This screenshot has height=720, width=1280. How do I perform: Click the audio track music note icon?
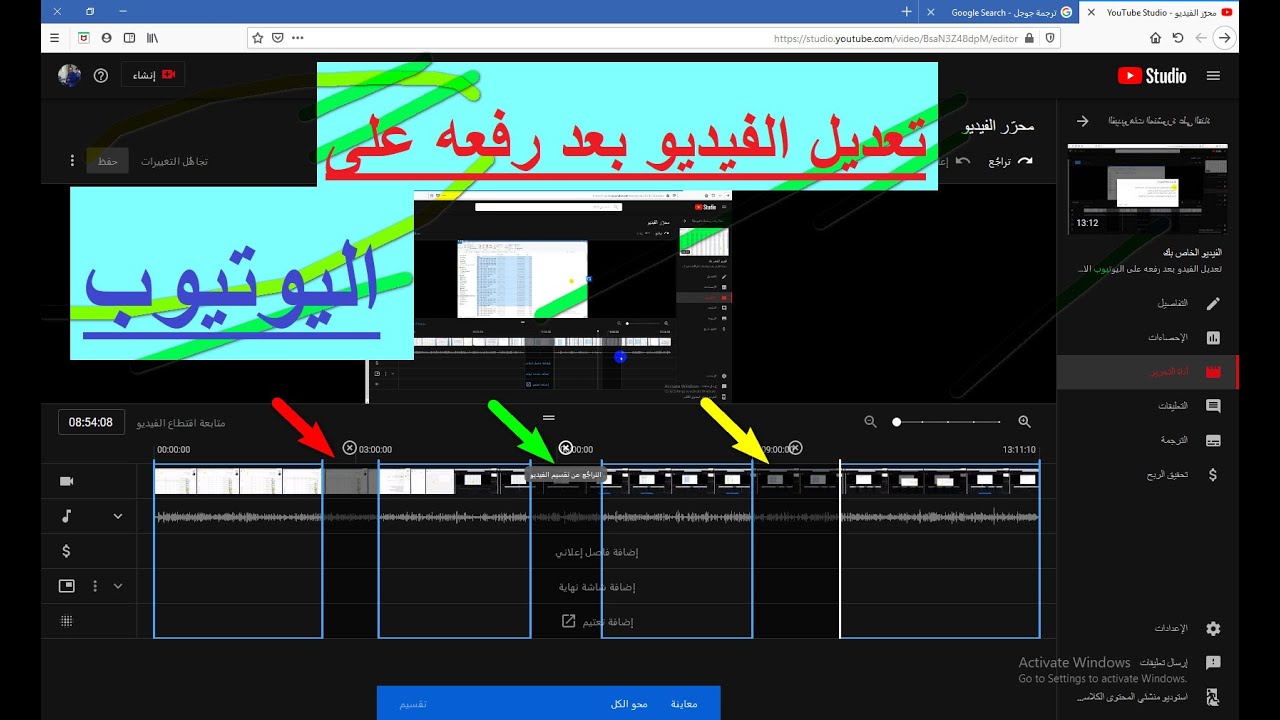point(67,516)
